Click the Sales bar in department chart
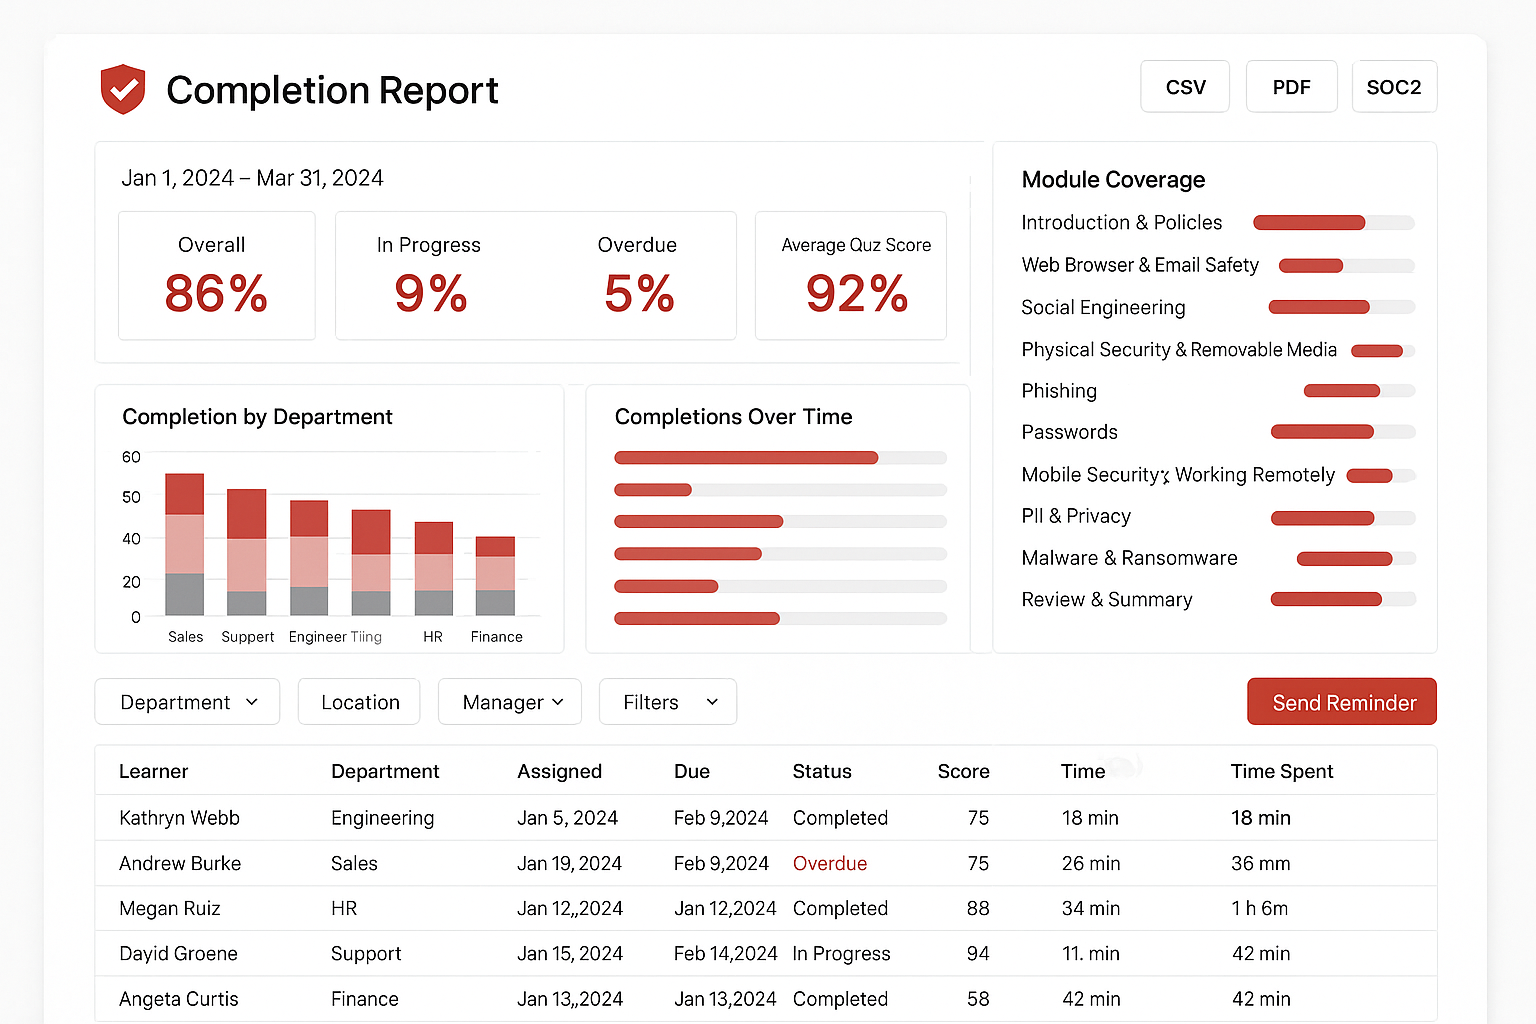Screen dimensions: 1536x1024 (x=184, y=545)
